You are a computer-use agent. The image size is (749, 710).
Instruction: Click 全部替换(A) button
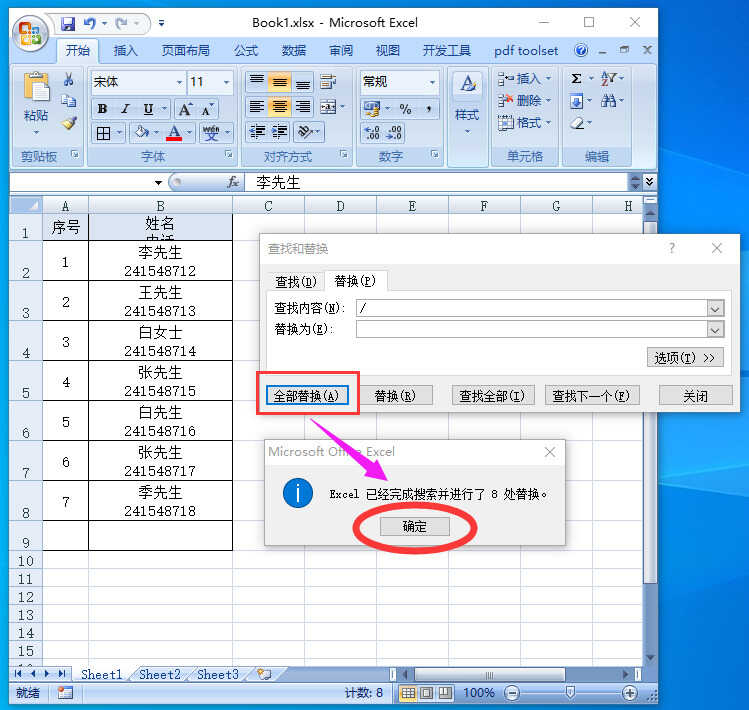pyautogui.click(x=307, y=396)
